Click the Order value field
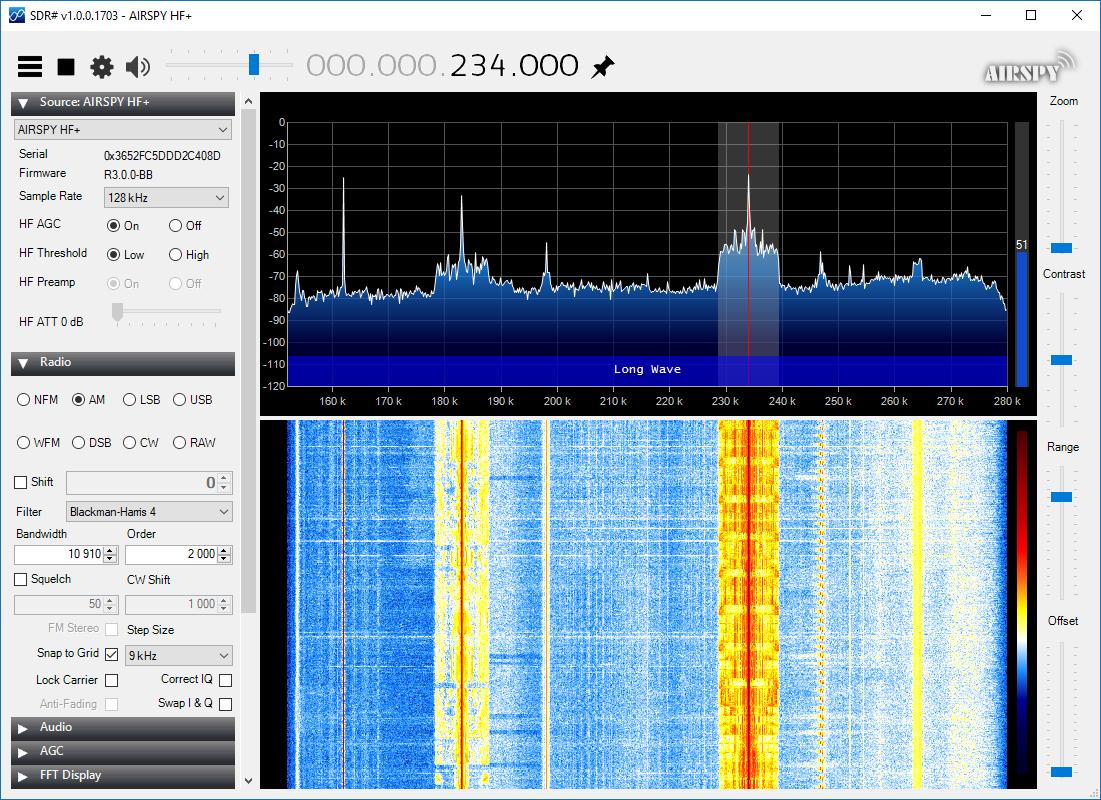 click(x=172, y=555)
